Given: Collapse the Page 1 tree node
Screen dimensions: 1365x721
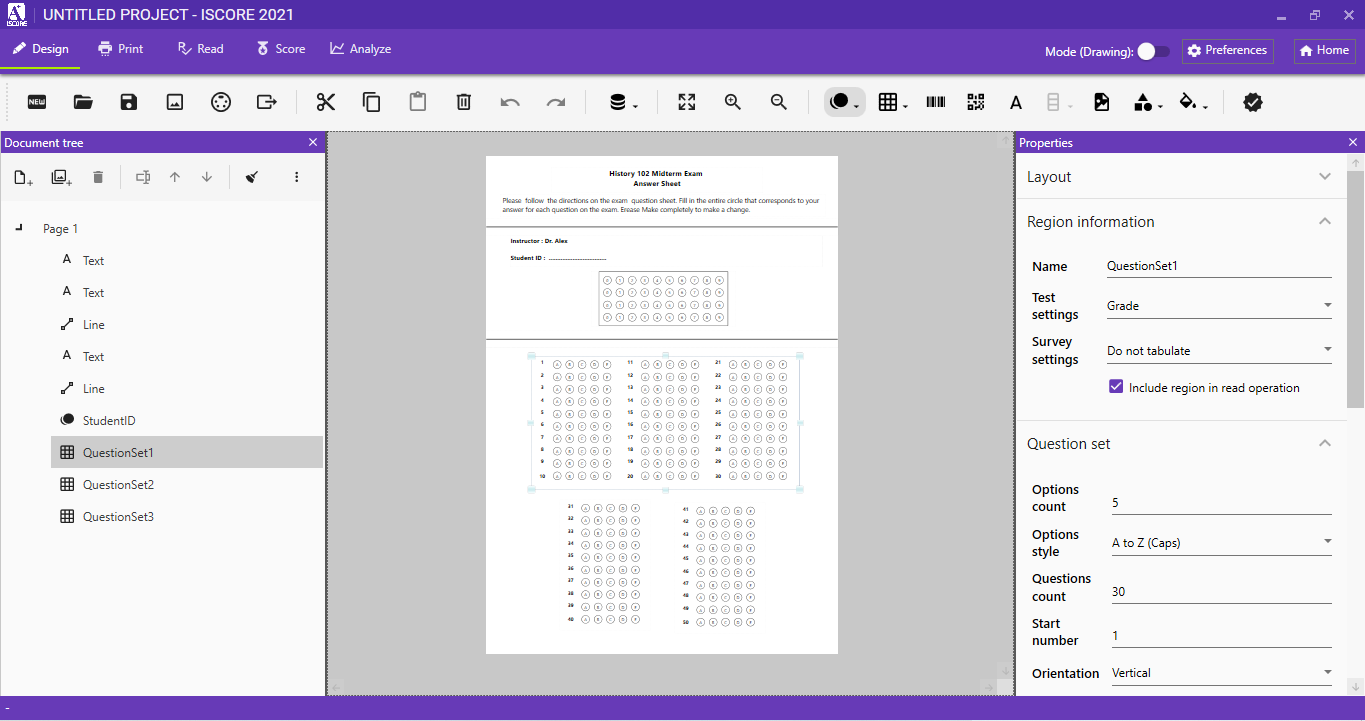Looking at the screenshot, I should 19,229.
